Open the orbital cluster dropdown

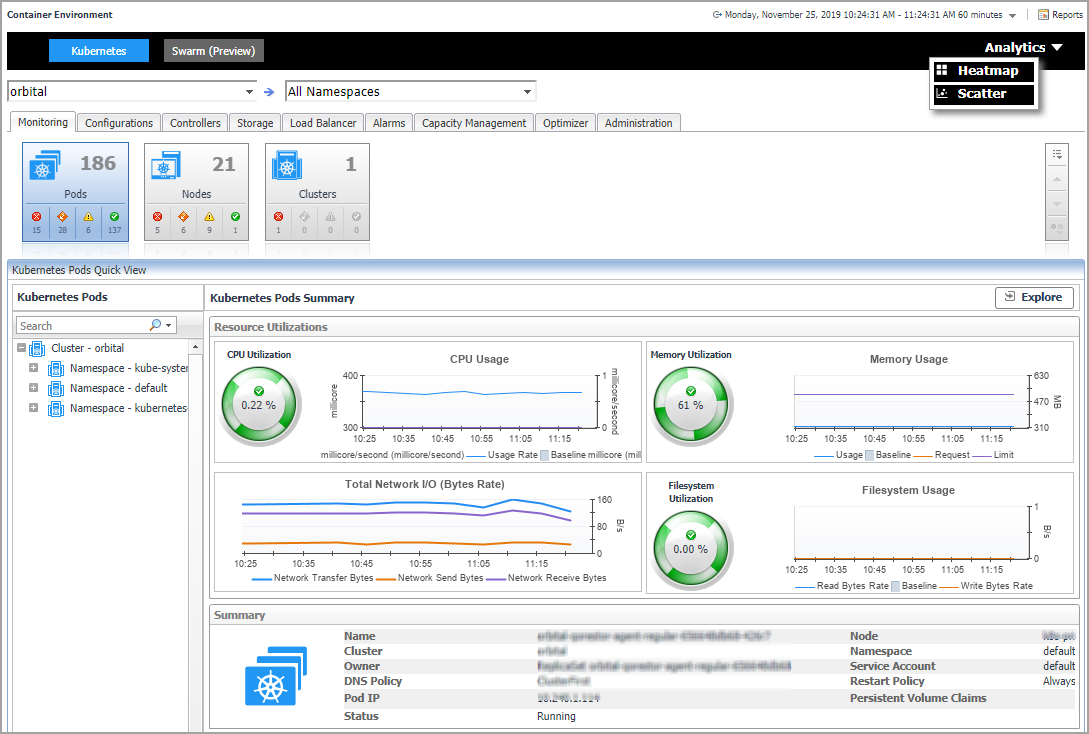(248, 92)
